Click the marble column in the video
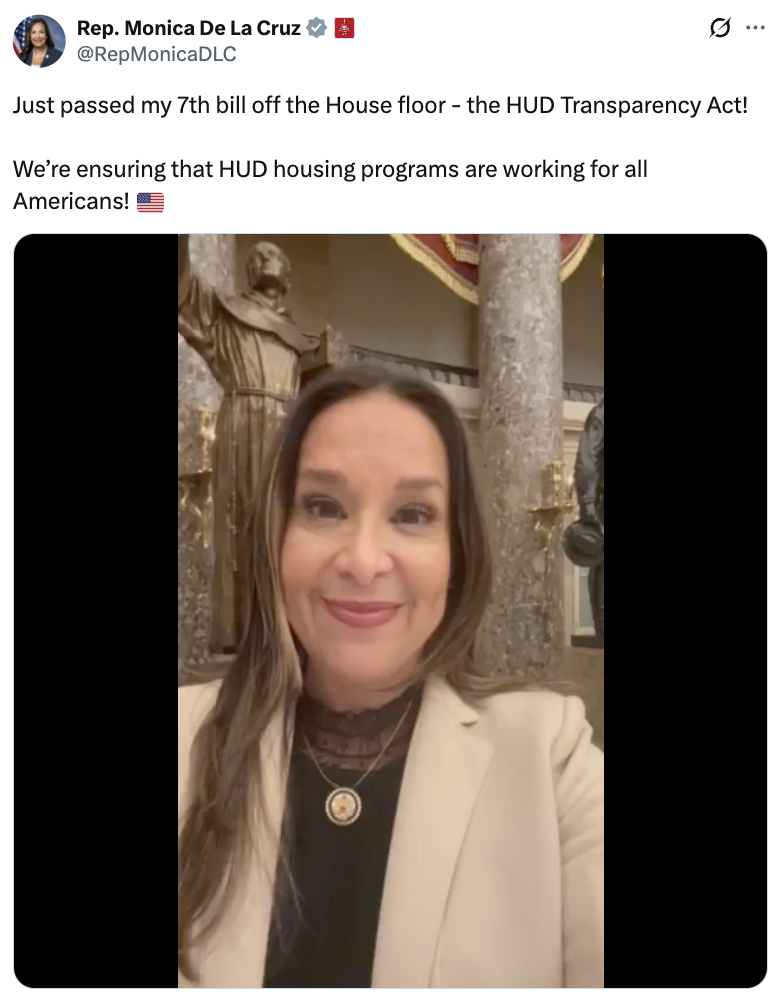The image size is (782, 998). click(x=520, y=446)
